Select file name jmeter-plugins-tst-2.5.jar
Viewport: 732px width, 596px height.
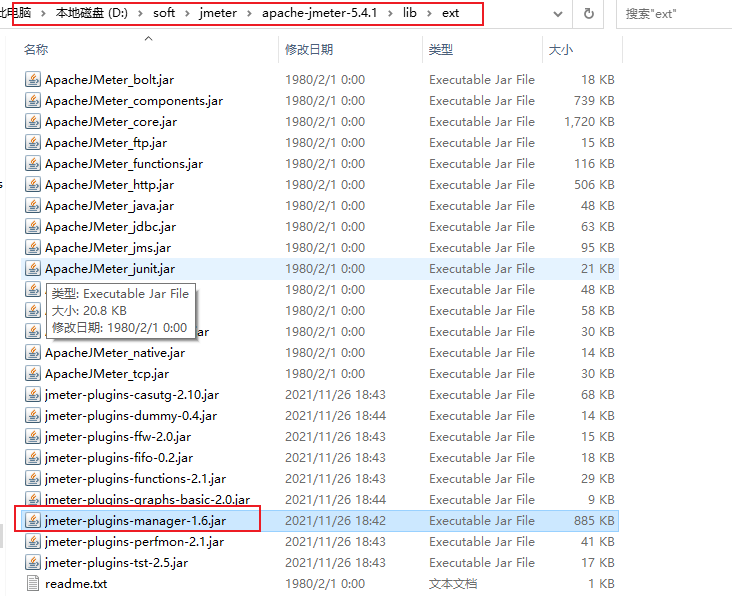[116, 563]
